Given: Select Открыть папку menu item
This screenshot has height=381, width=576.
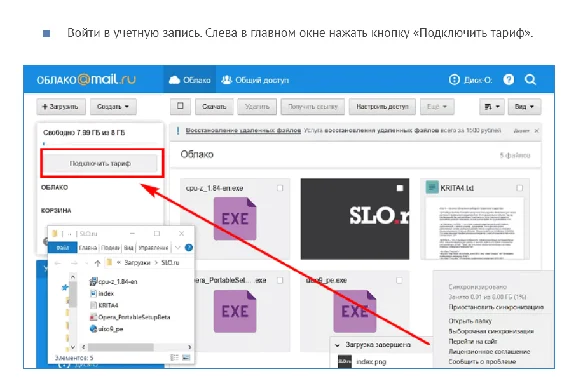Looking at the screenshot, I should click(x=470, y=321).
